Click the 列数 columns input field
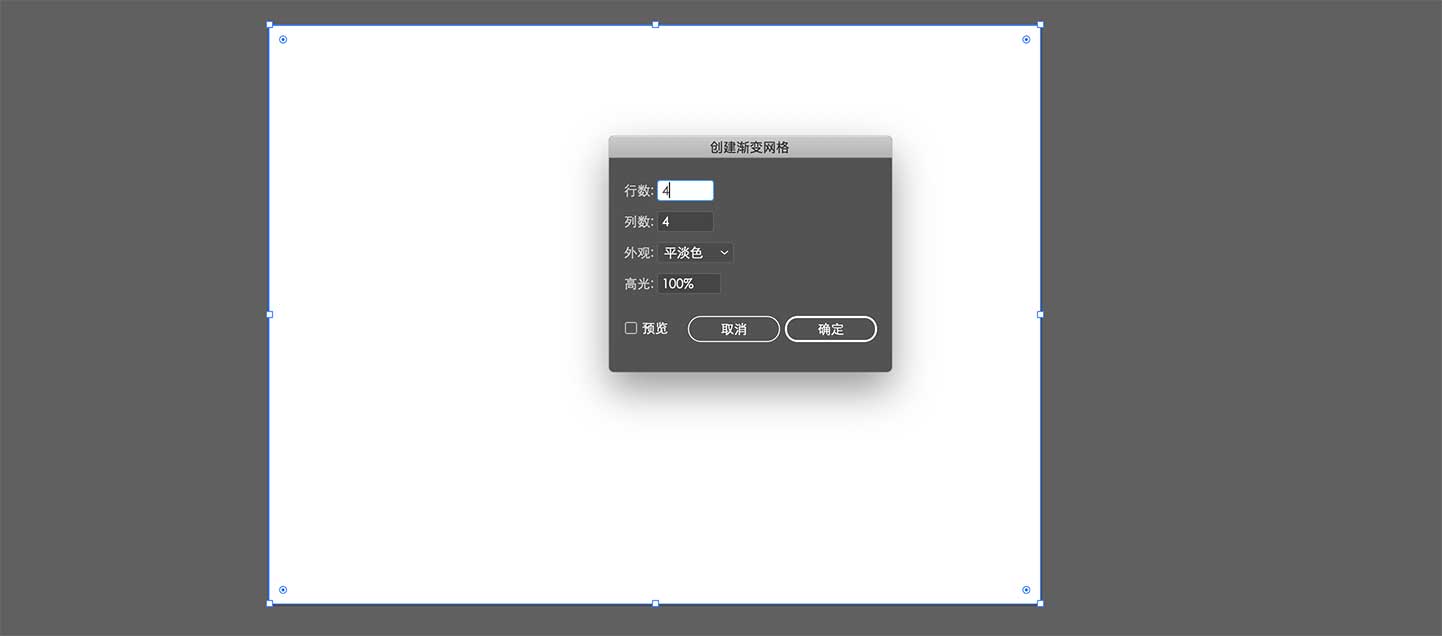Viewport: 1442px width, 636px height. (x=685, y=222)
